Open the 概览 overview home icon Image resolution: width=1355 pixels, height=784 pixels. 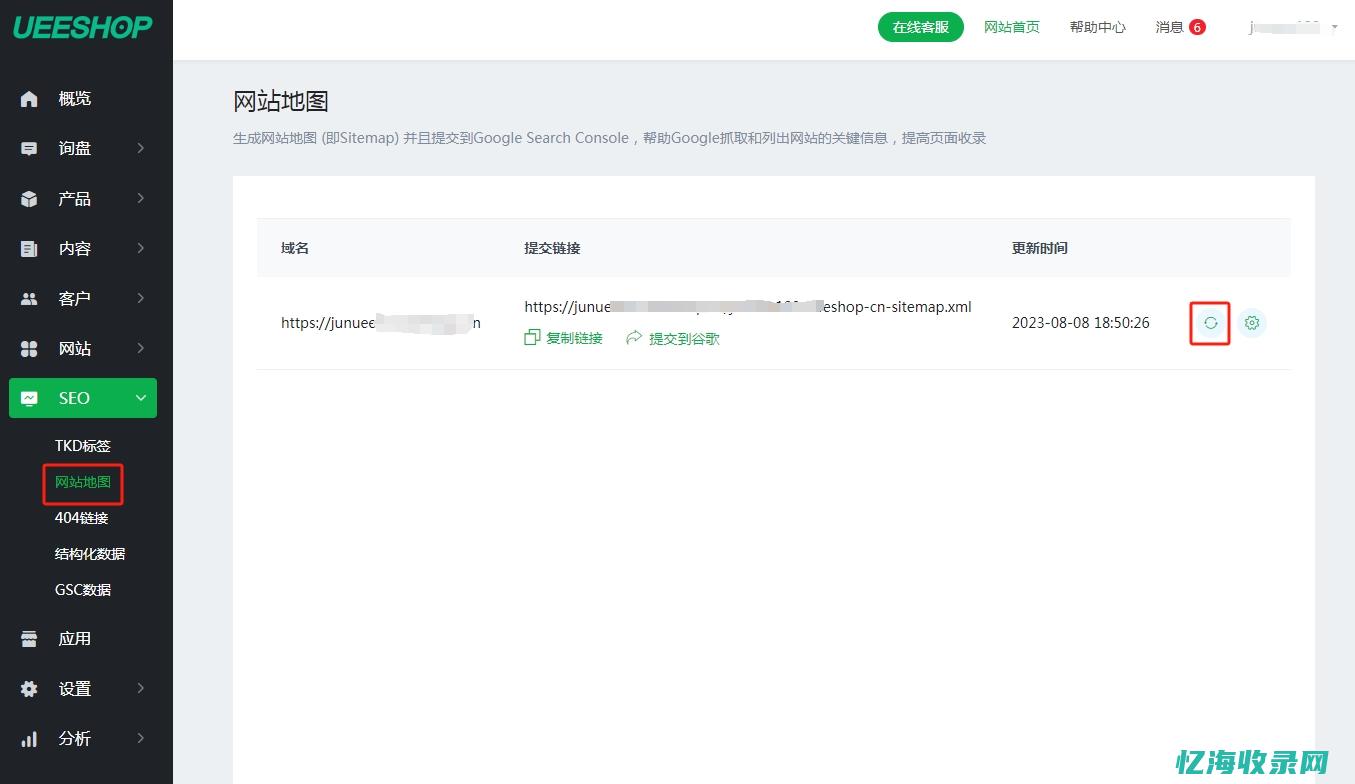[x=29, y=98]
